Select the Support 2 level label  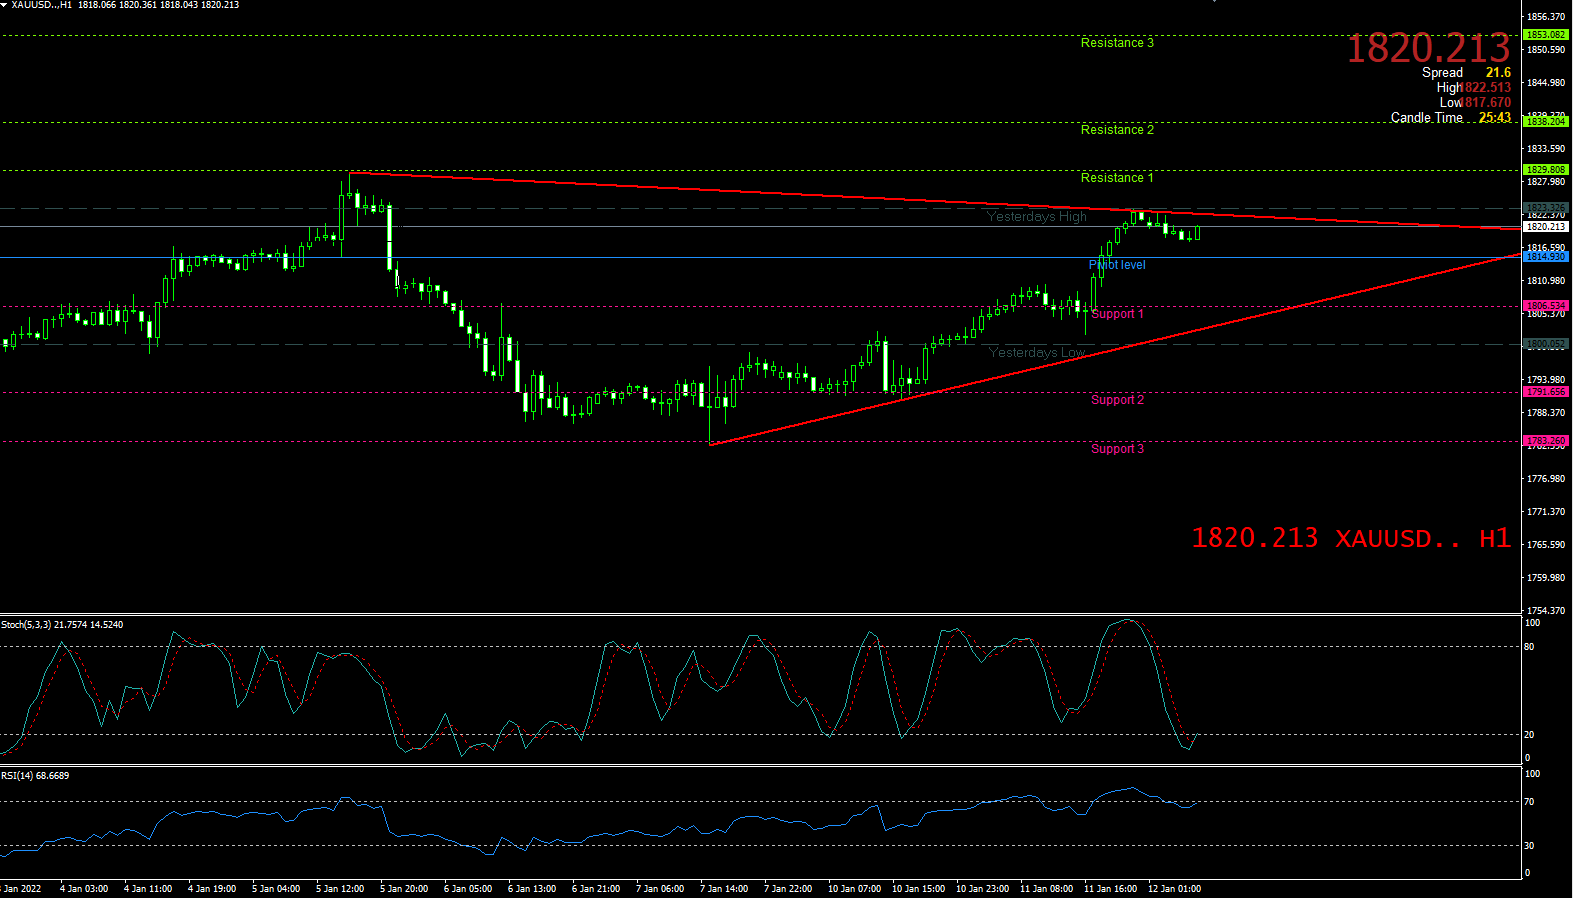(x=1117, y=400)
